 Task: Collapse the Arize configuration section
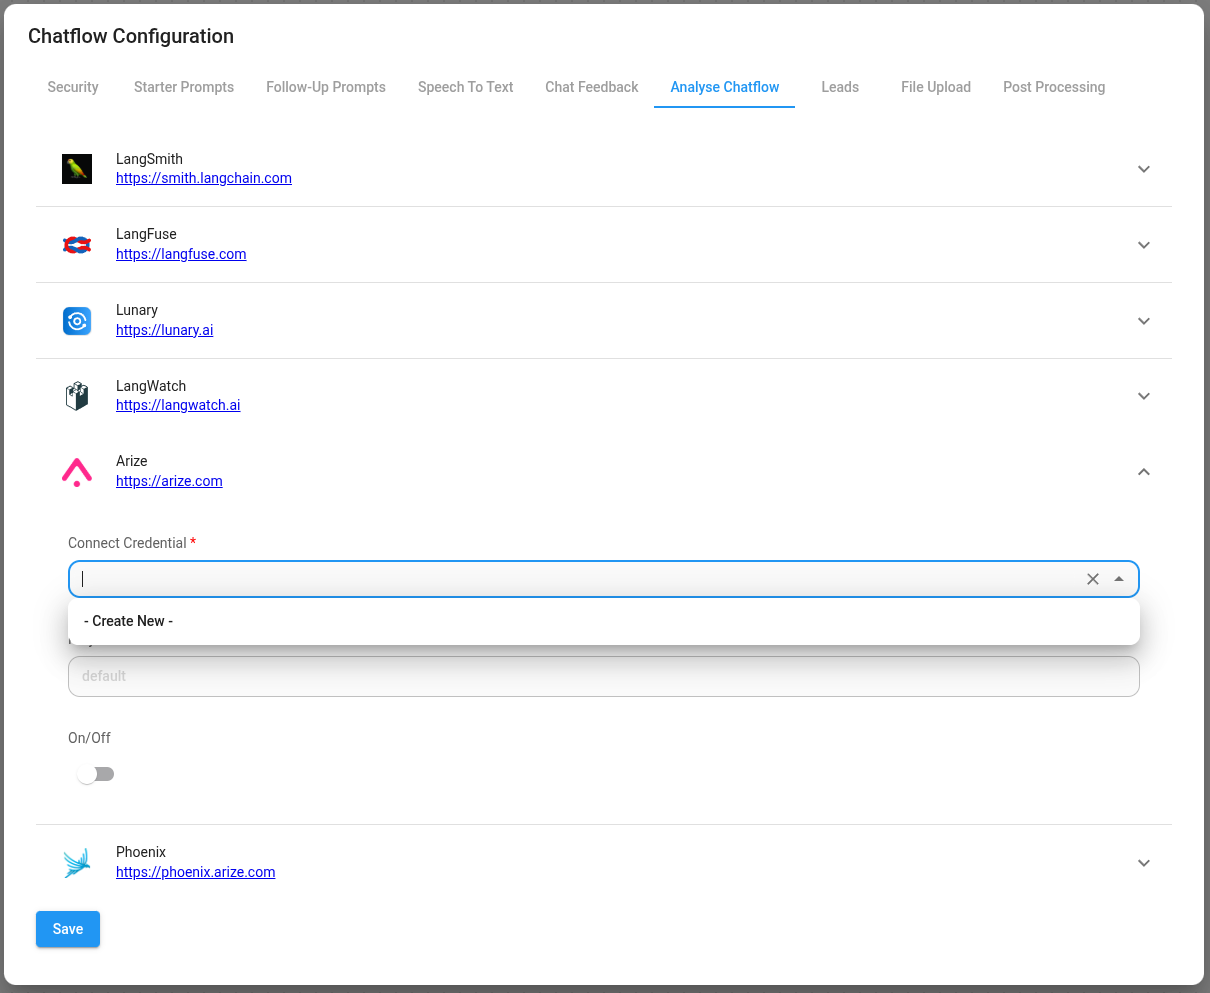(1143, 471)
